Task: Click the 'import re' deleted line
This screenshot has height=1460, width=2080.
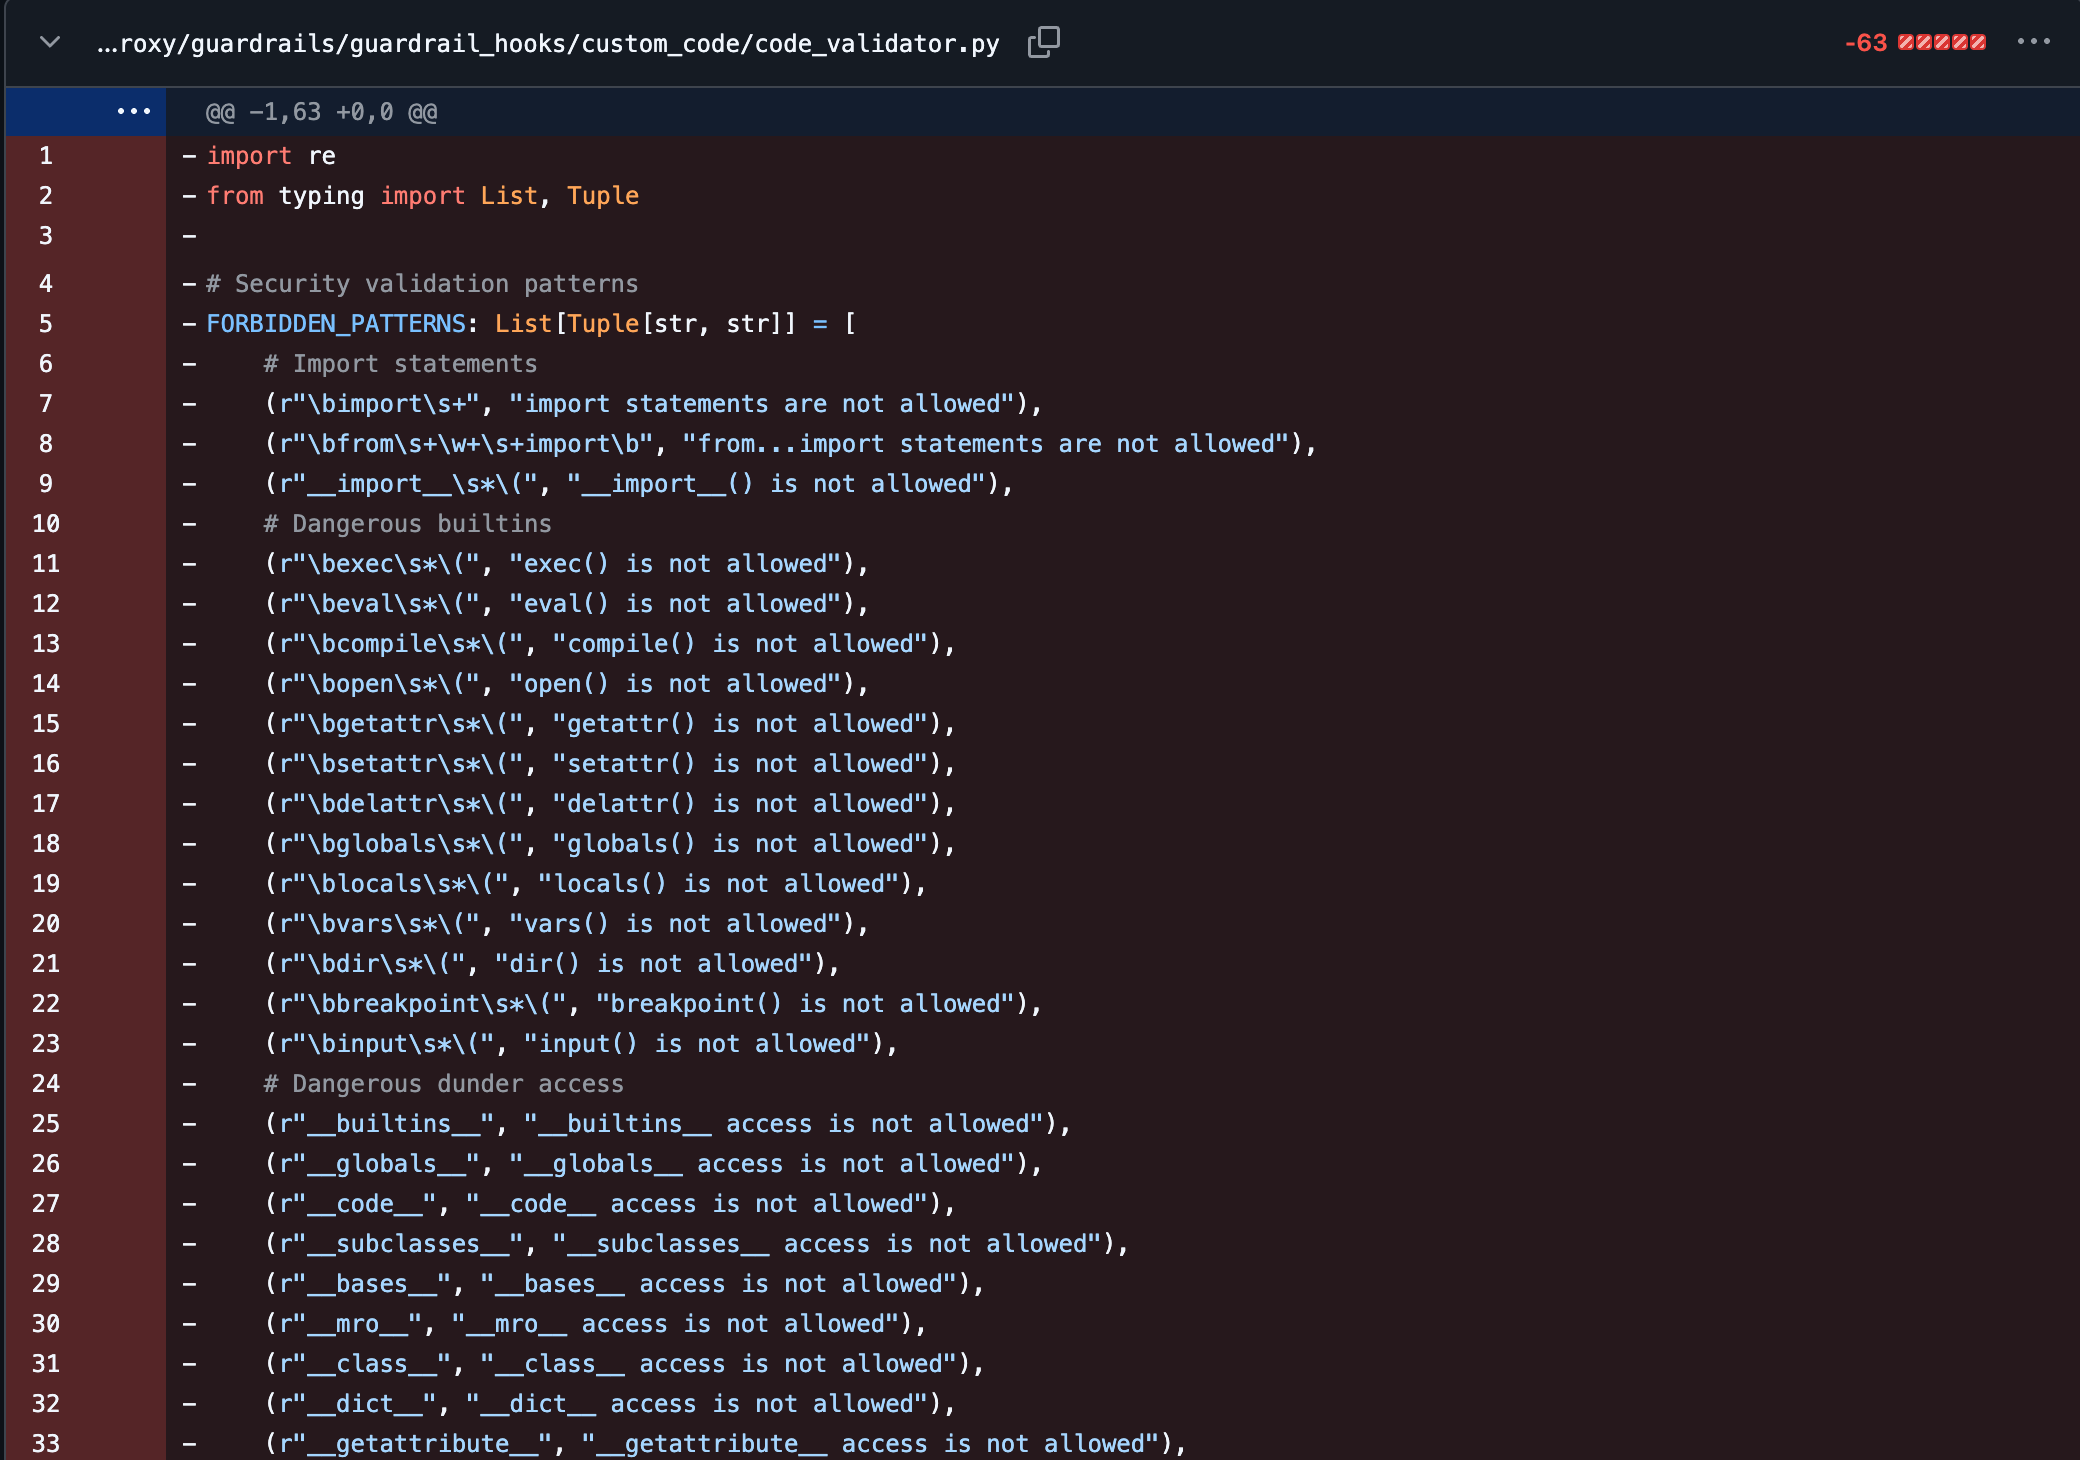Action: pyautogui.click(x=271, y=156)
